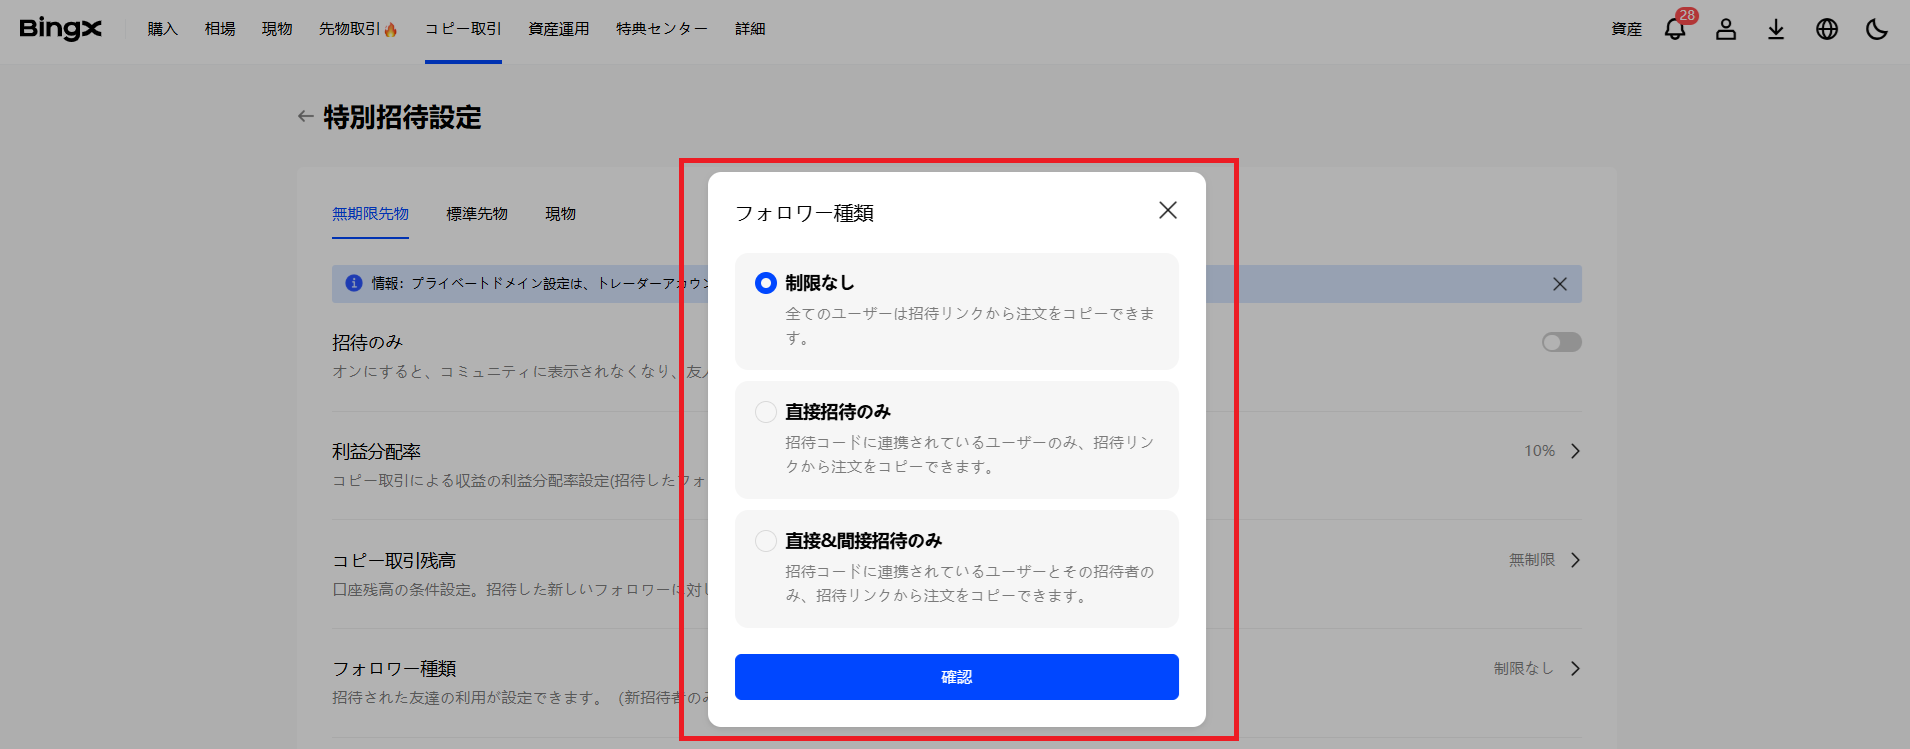Expand the フォロワー種類 制限なし row
This screenshot has height=749, width=1910.
click(1575, 668)
